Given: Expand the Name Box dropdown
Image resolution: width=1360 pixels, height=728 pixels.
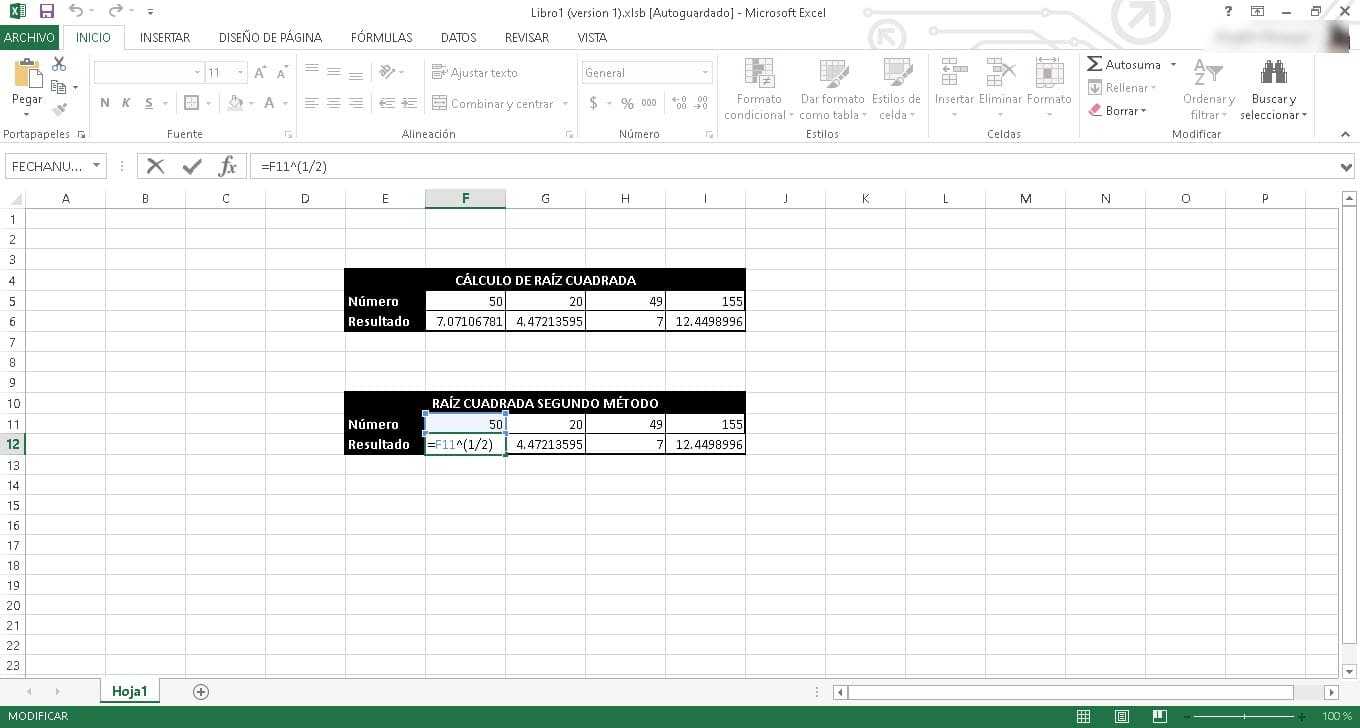Looking at the screenshot, I should click(97, 166).
